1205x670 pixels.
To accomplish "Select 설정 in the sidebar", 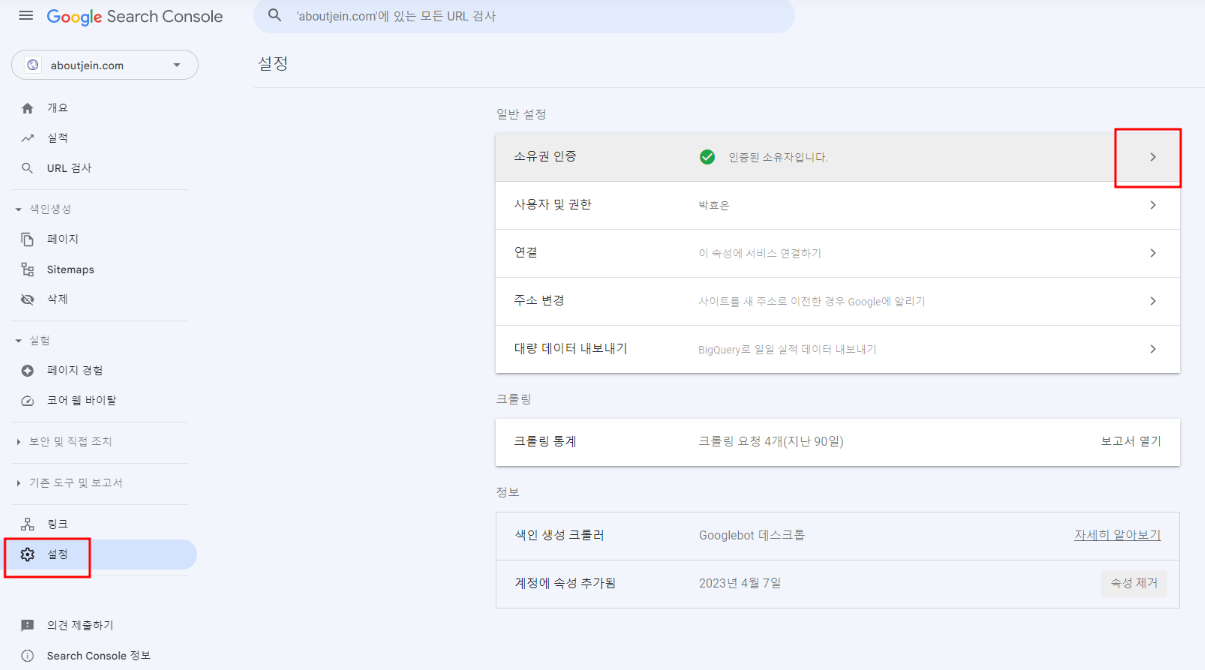I will tap(99, 554).
